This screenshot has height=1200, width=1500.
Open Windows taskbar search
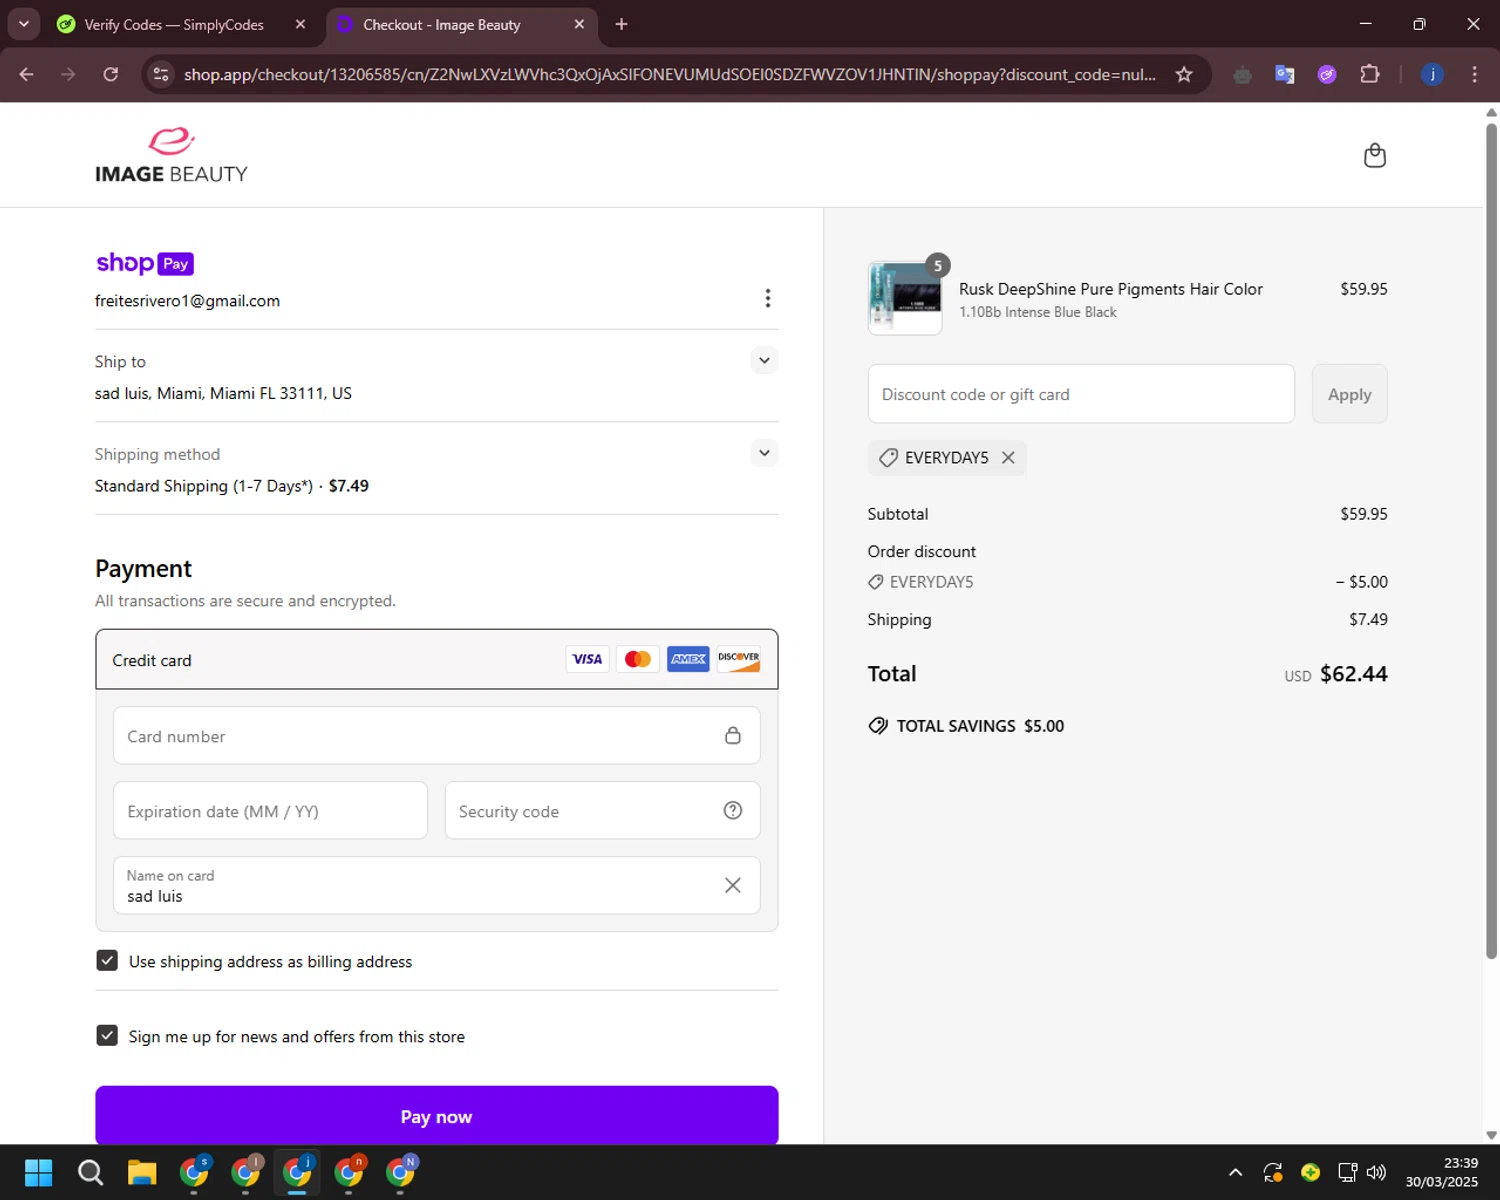(90, 1172)
